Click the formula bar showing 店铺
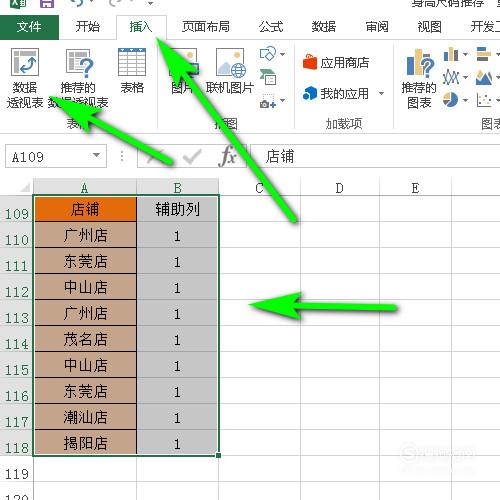This screenshot has width=500, height=500. [375, 156]
